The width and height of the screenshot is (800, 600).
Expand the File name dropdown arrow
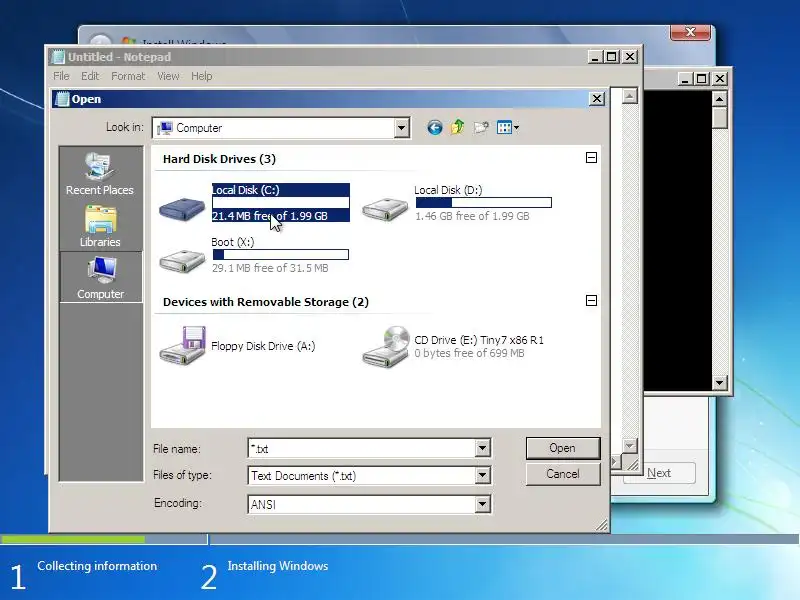483,448
